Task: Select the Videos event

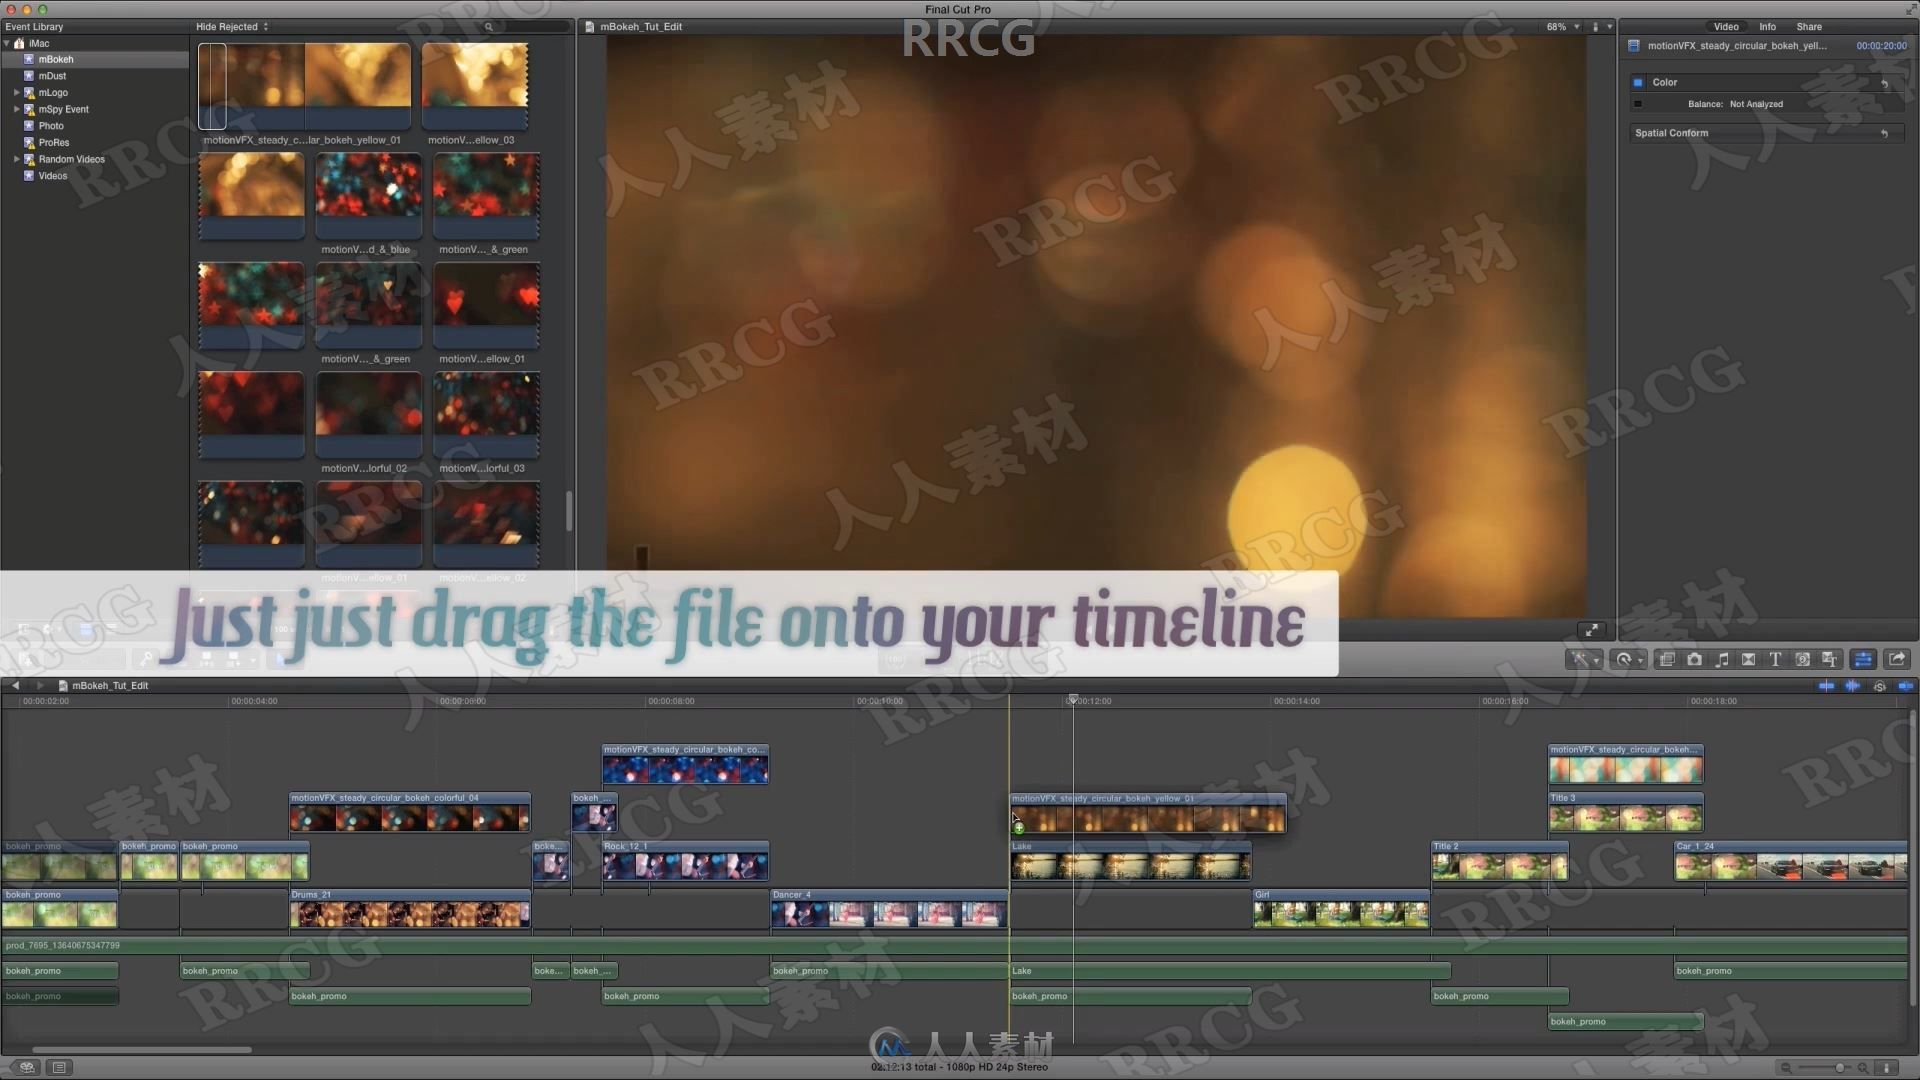Action: (95, 176)
